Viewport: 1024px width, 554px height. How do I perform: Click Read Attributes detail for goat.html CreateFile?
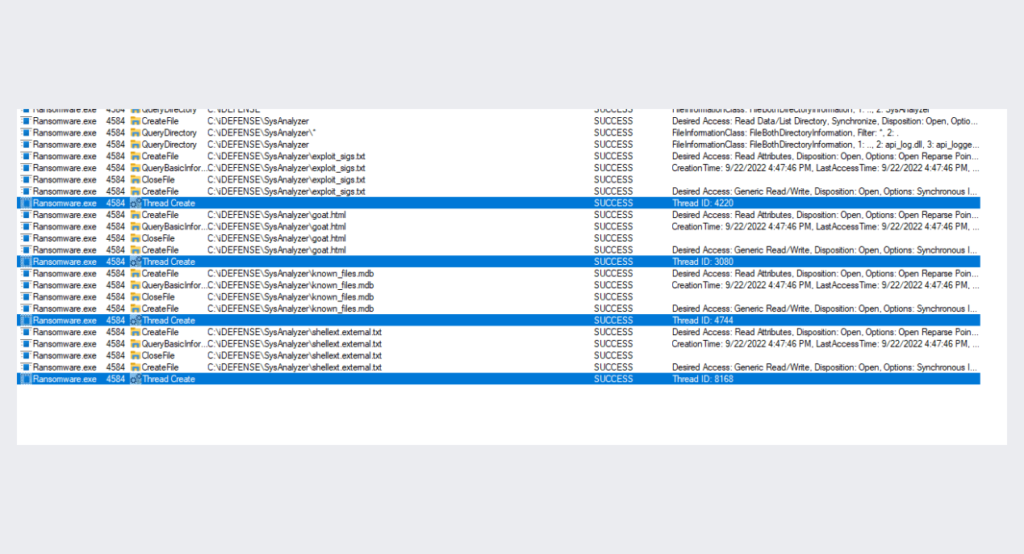tap(825, 215)
